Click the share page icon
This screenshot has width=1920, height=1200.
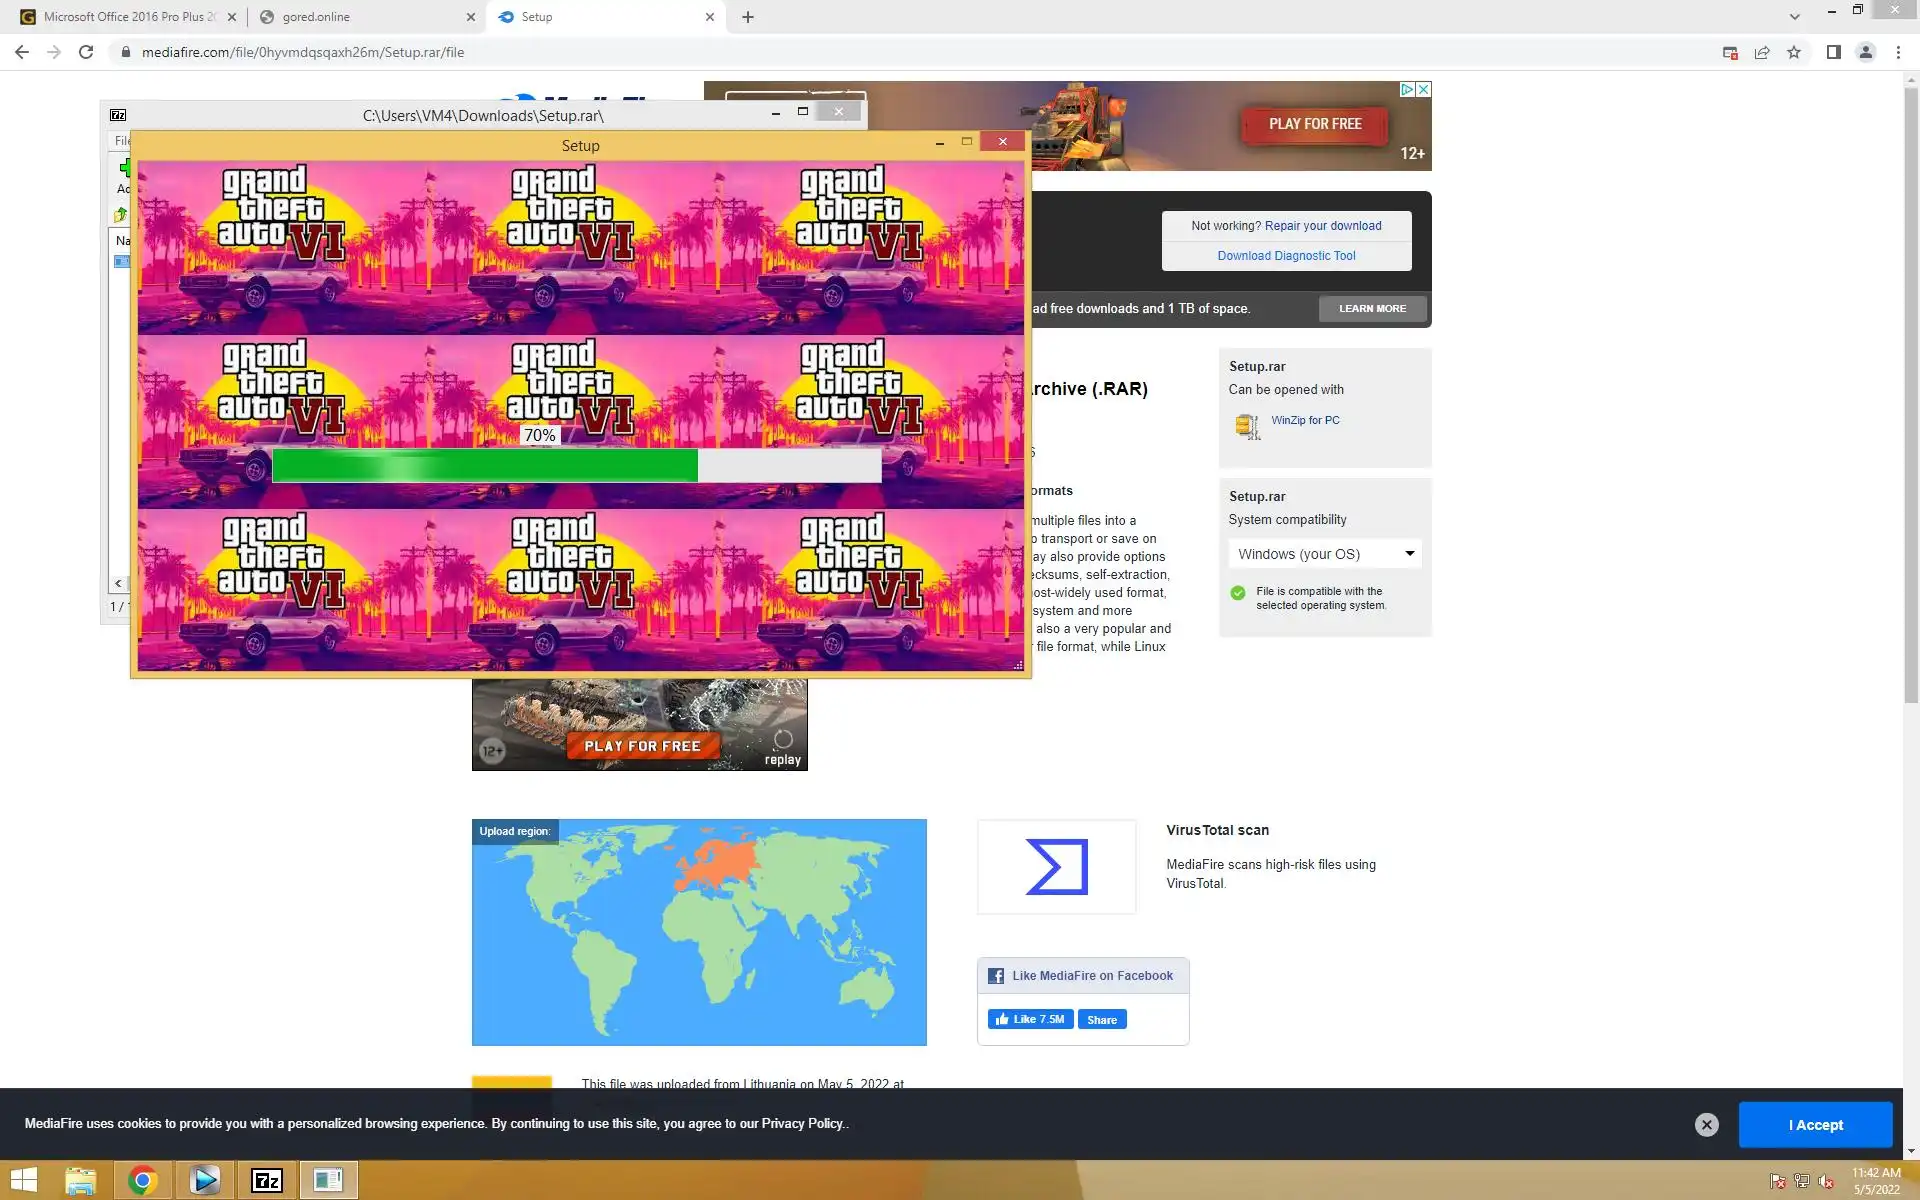coord(1762,52)
